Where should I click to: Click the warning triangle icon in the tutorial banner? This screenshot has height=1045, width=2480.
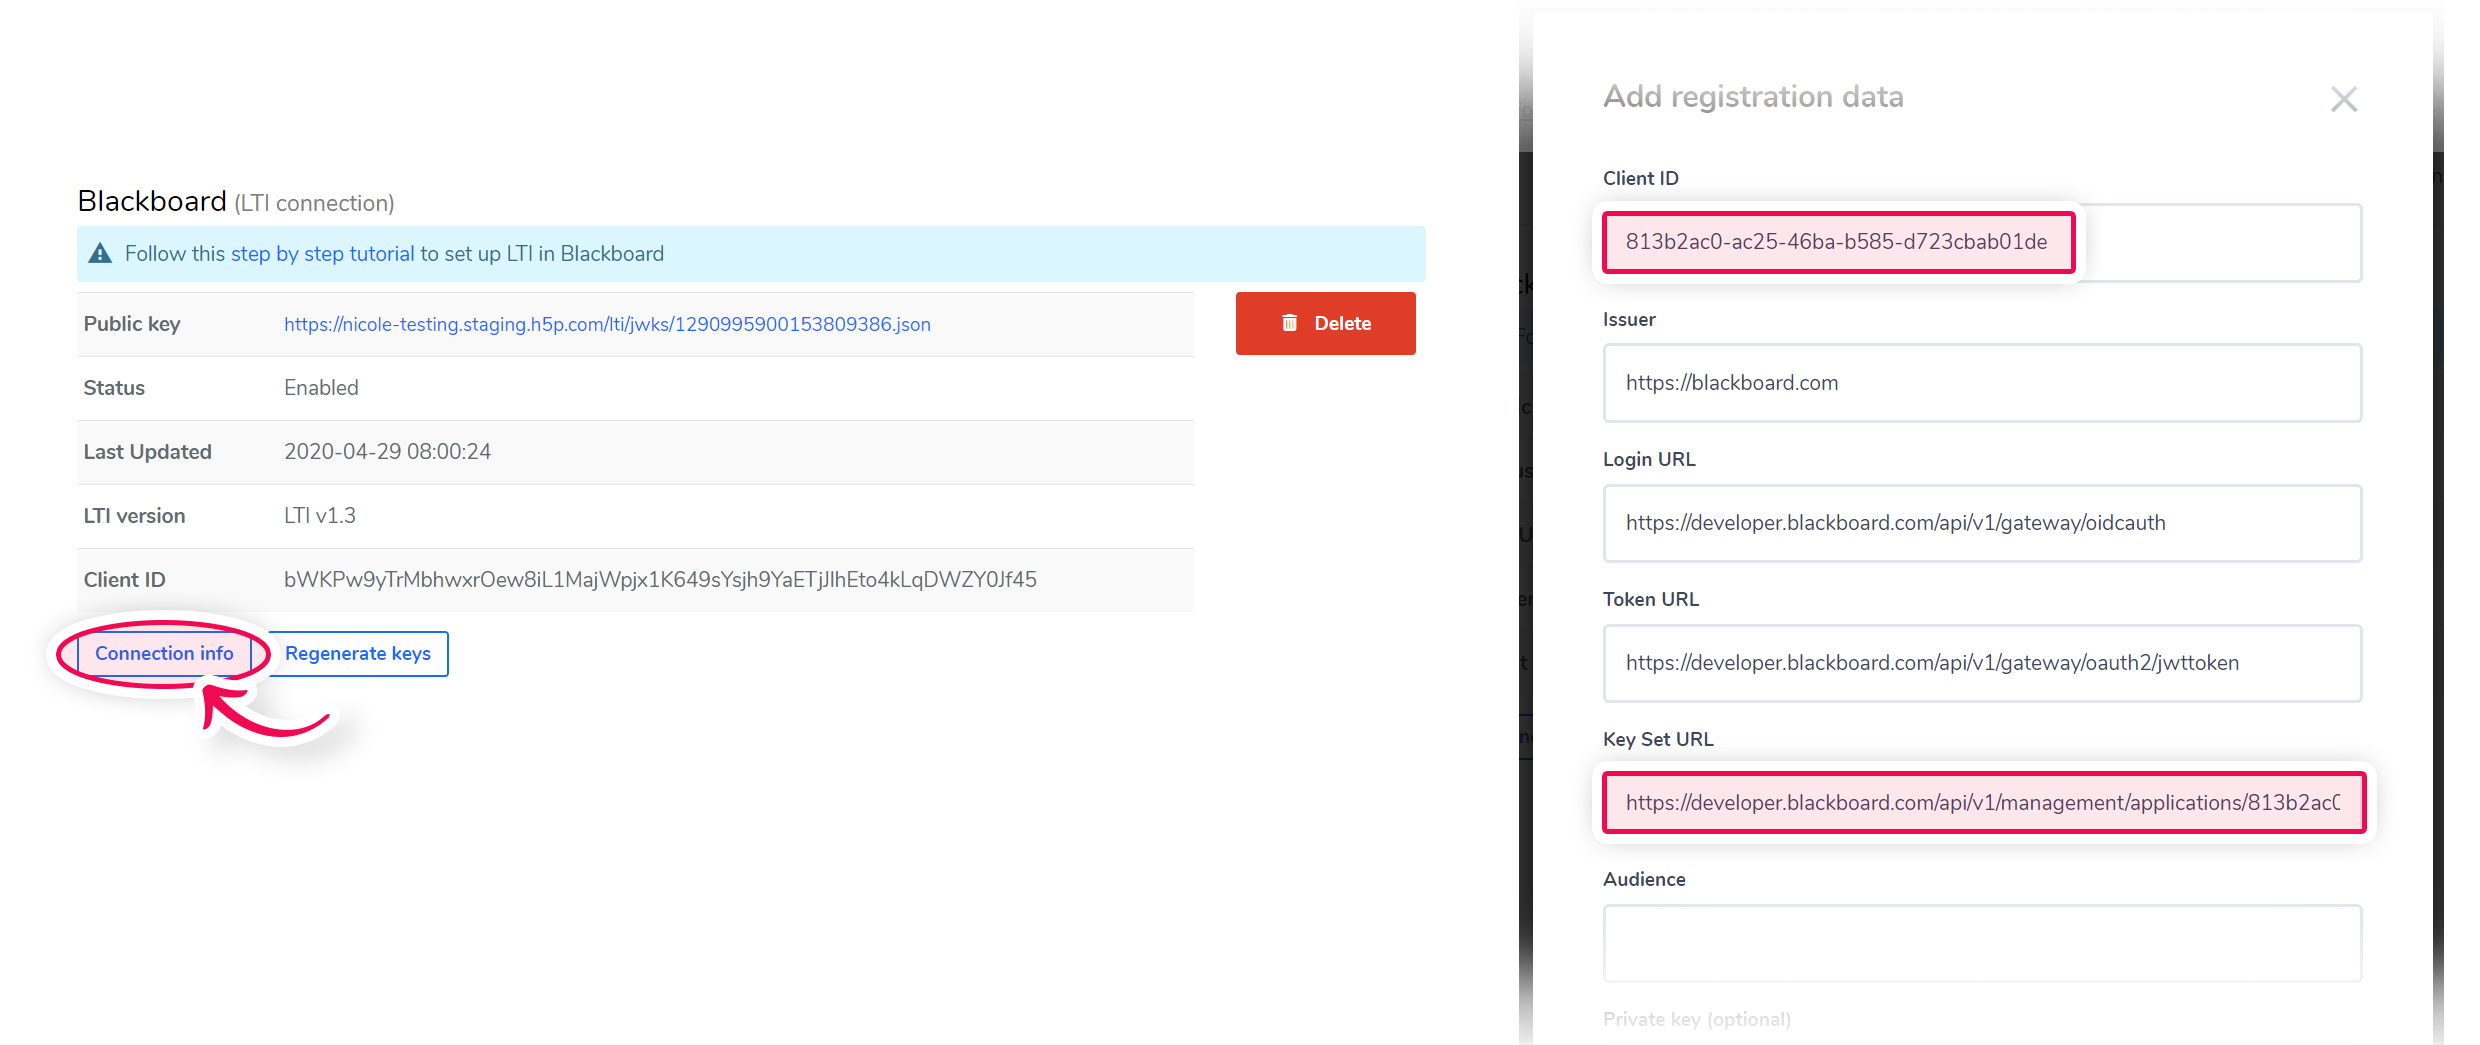pyautogui.click(x=100, y=254)
